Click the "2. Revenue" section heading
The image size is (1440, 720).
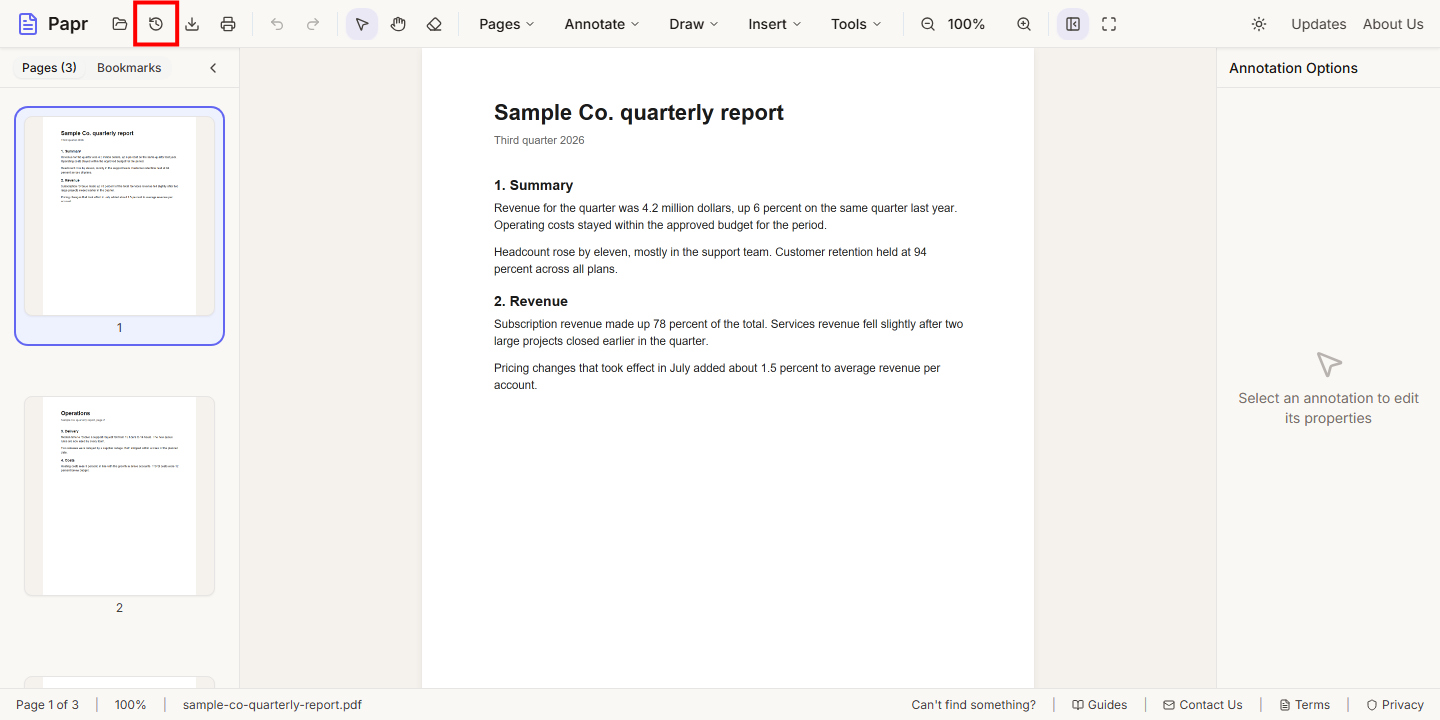pyautogui.click(x=531, y=301)
